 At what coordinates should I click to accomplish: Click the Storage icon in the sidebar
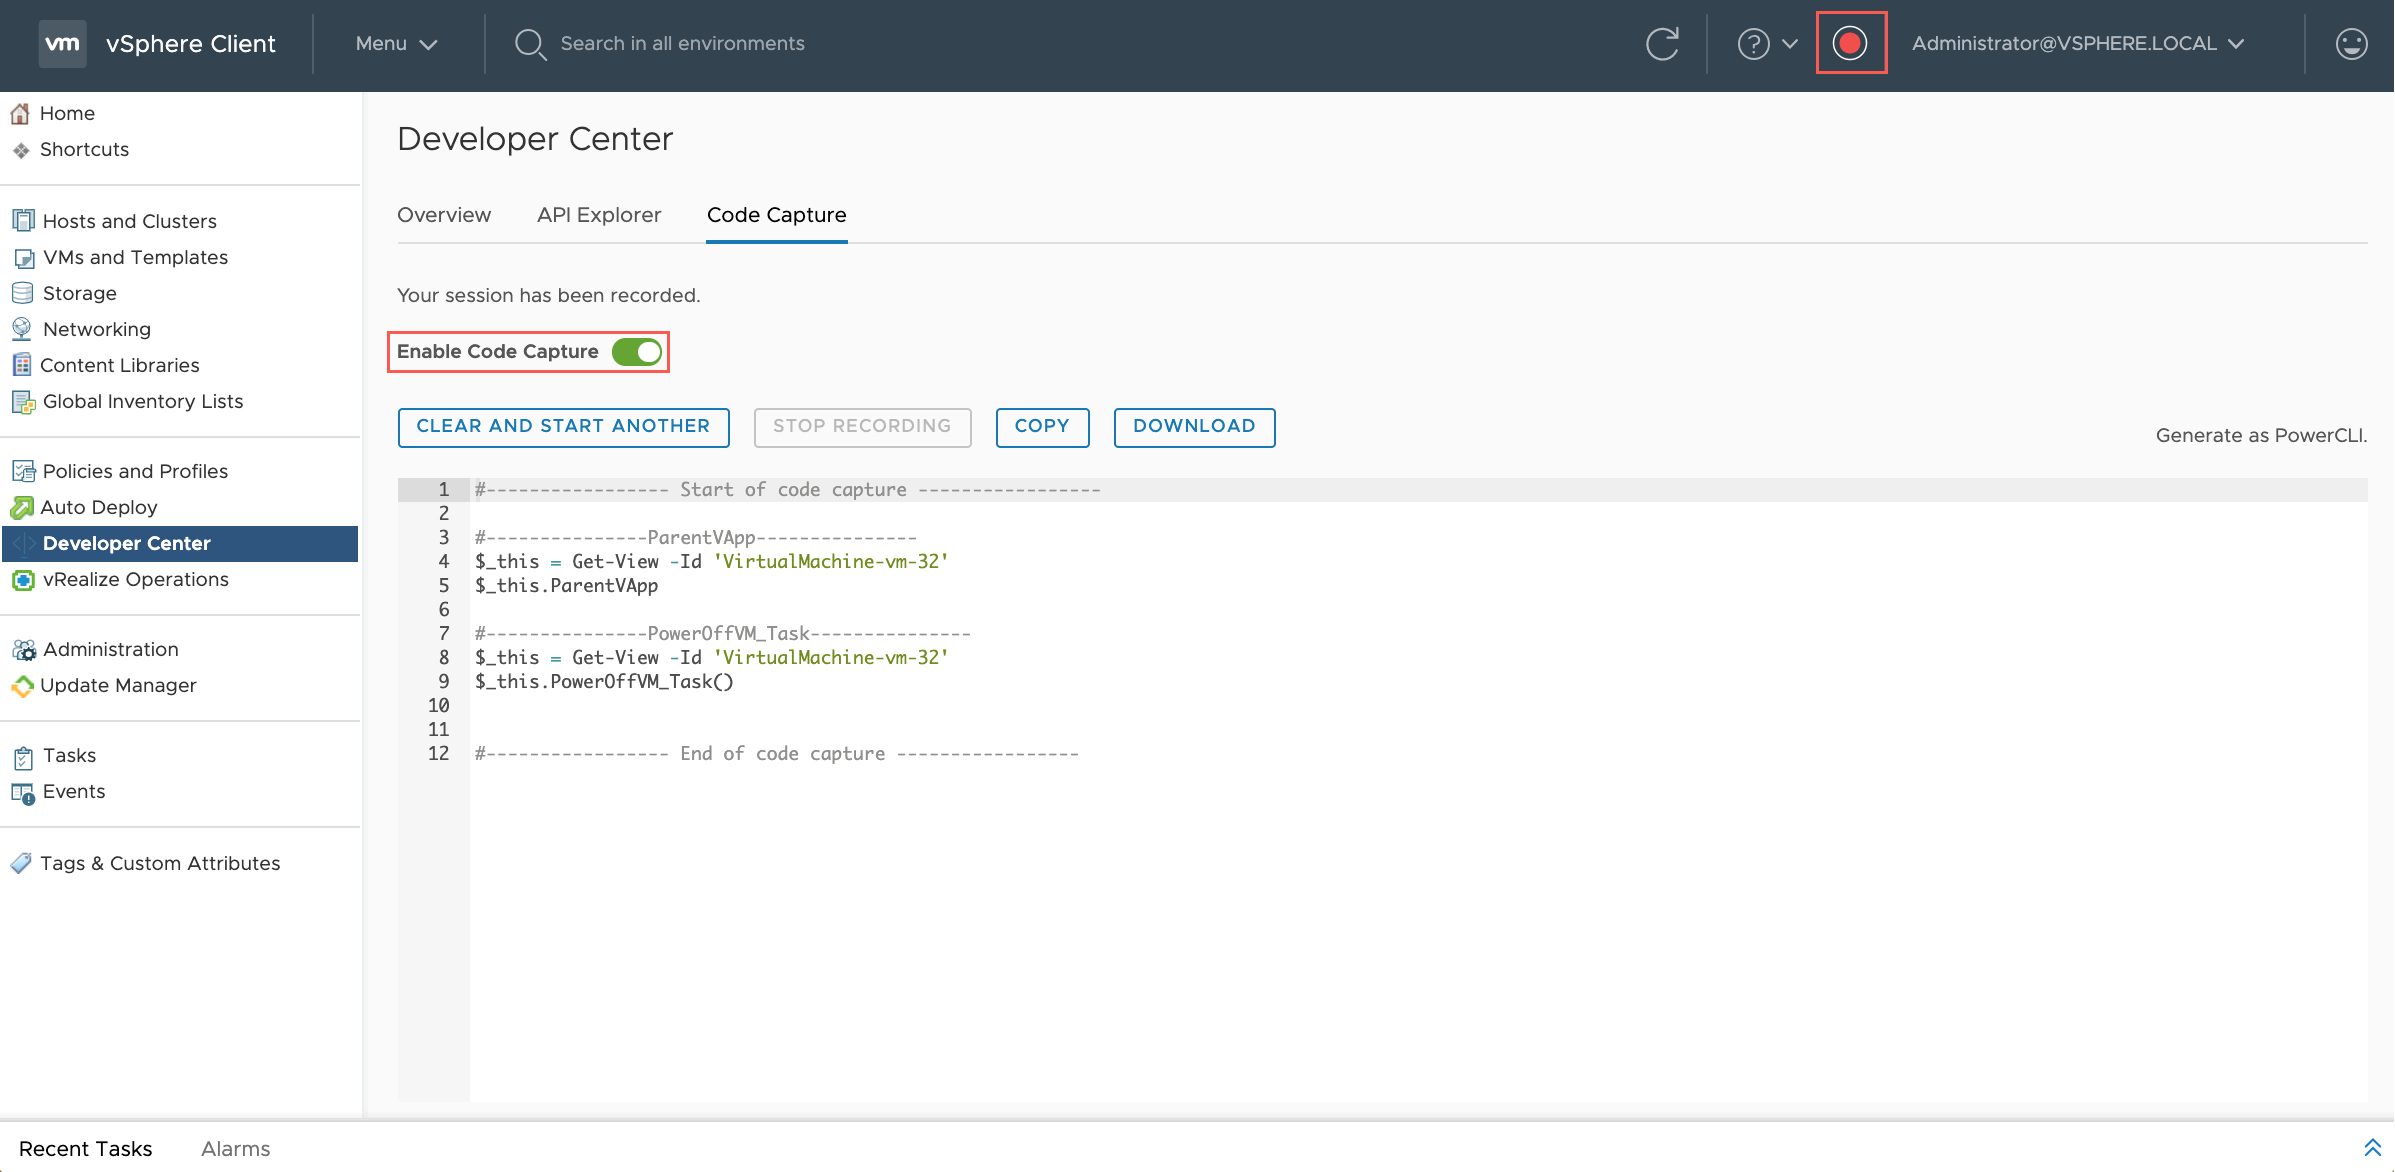pyautogui.click(x=23, y=293)
